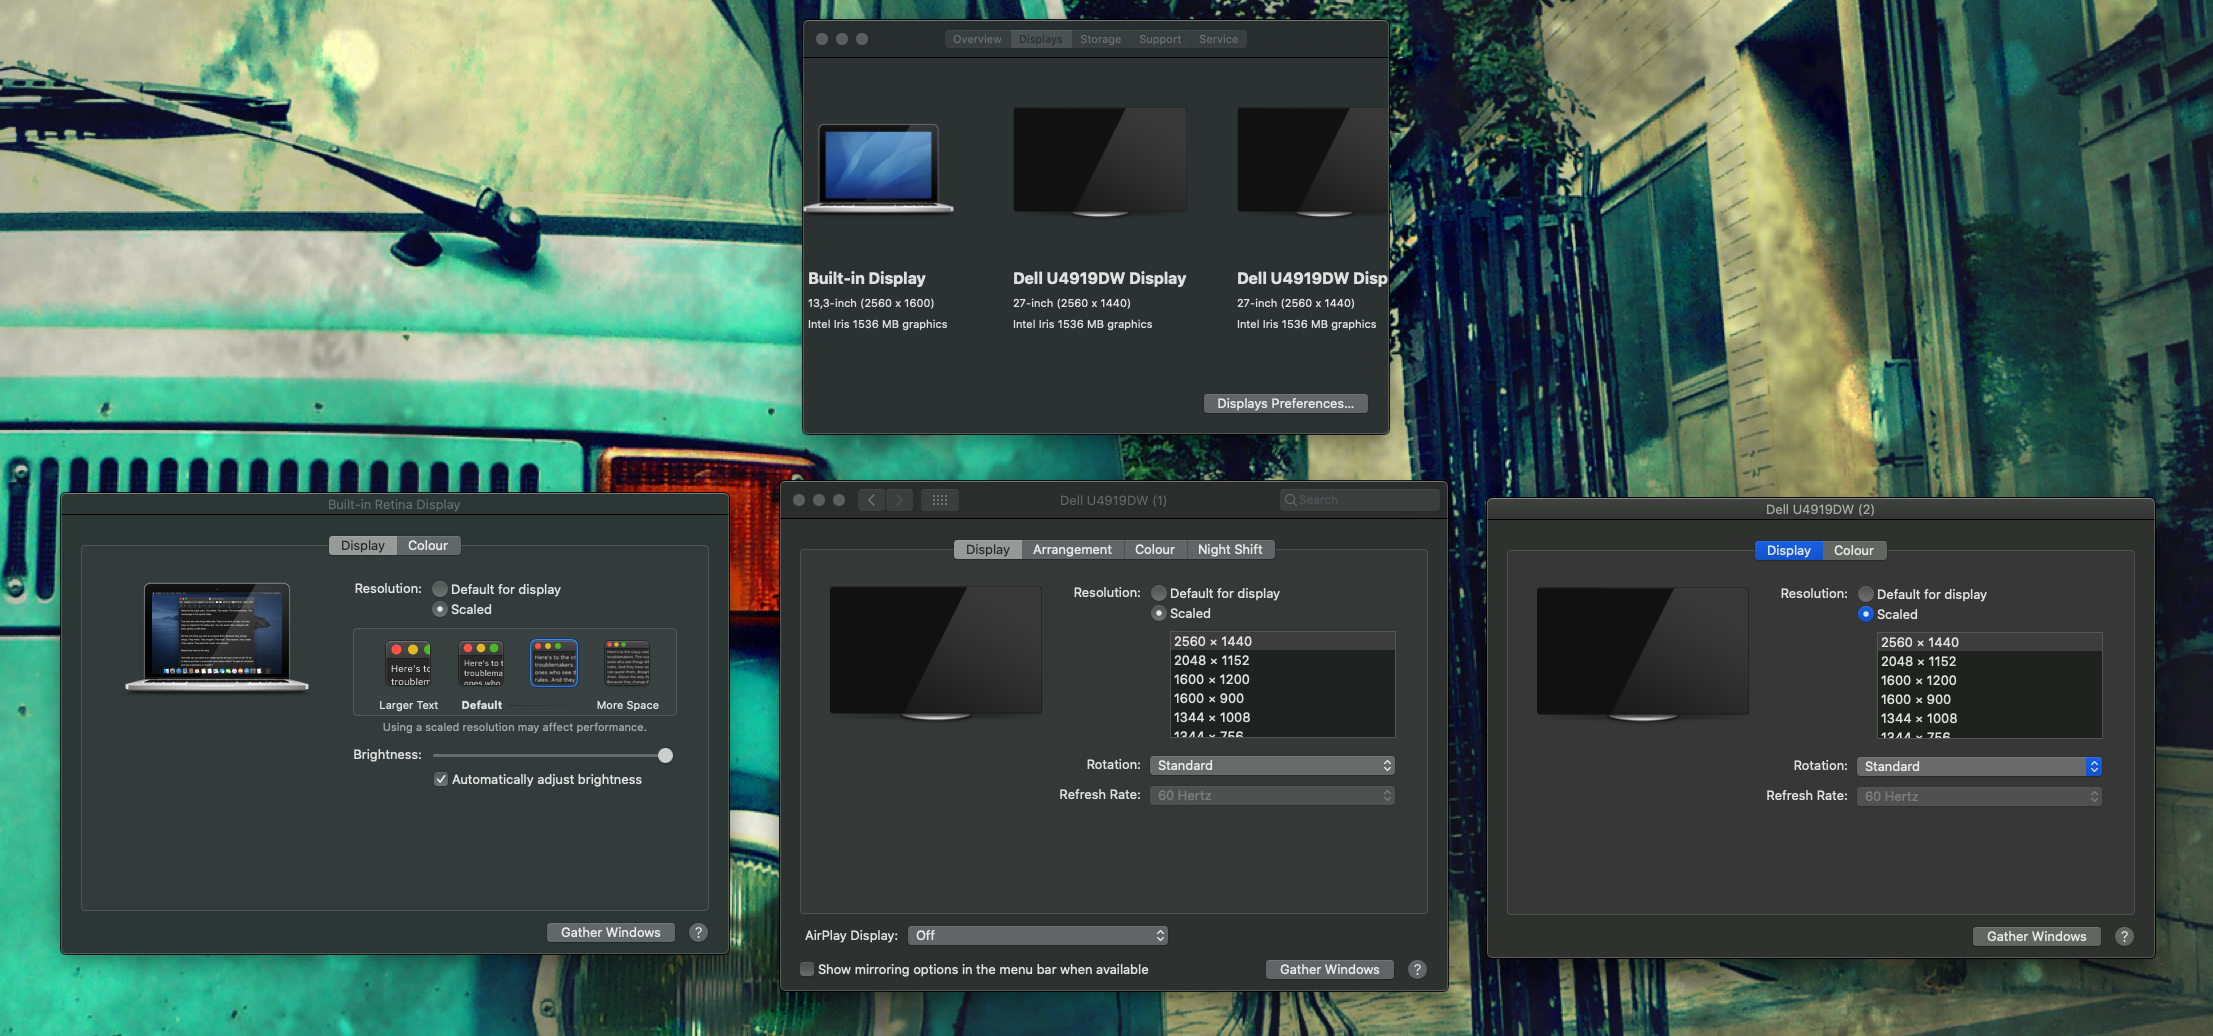This screenshot has width=2213, height=1036.
Task: Open the show-all grid in Dell U4919DW (1)
Action: 940,500
